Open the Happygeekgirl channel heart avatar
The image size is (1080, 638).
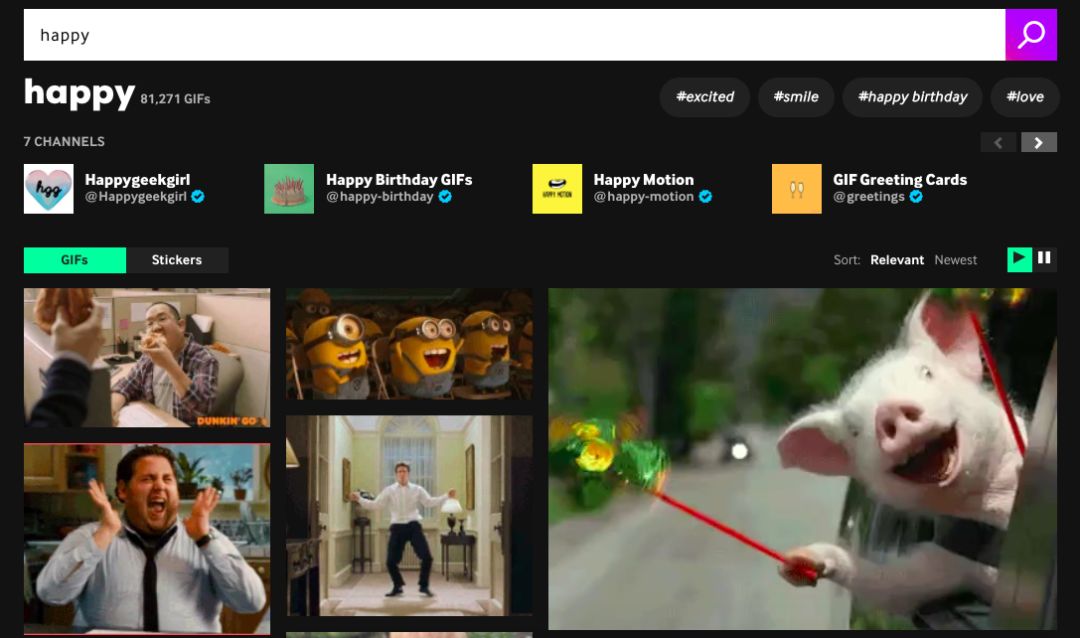point(48,189)
